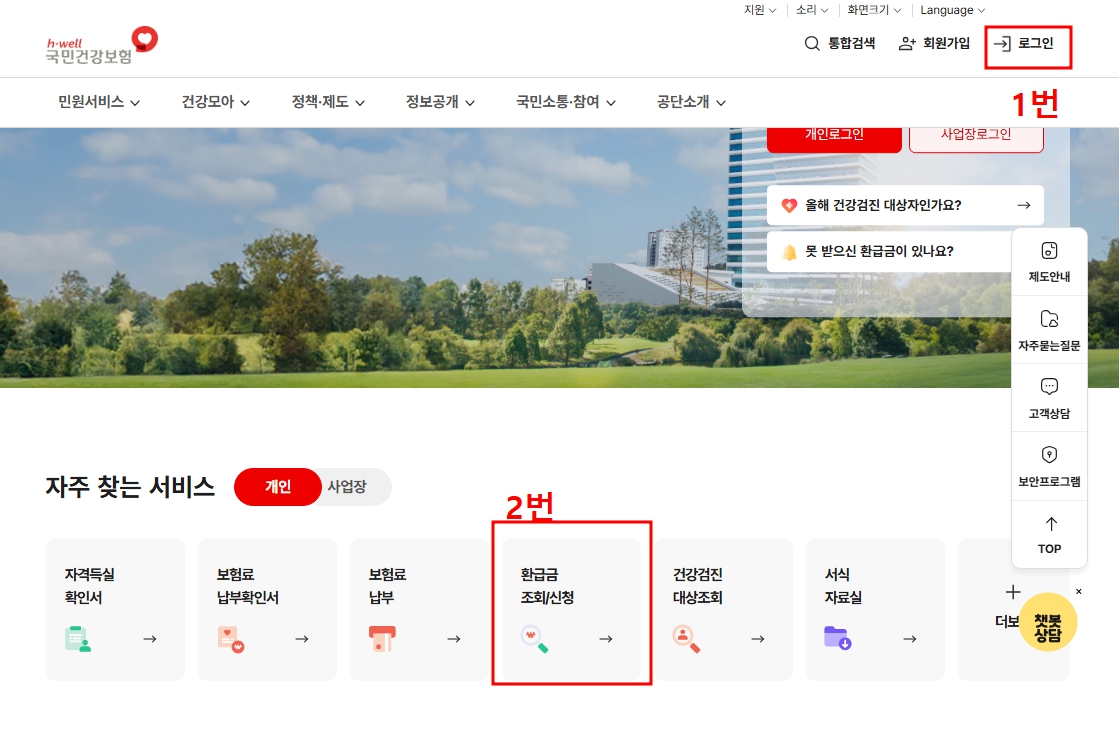Image resolution: width=1119 pixels, height=755 pixels.
Task: Expand the 민원서비스 menu
Action: pyautogui.click(x=99, y=102)
